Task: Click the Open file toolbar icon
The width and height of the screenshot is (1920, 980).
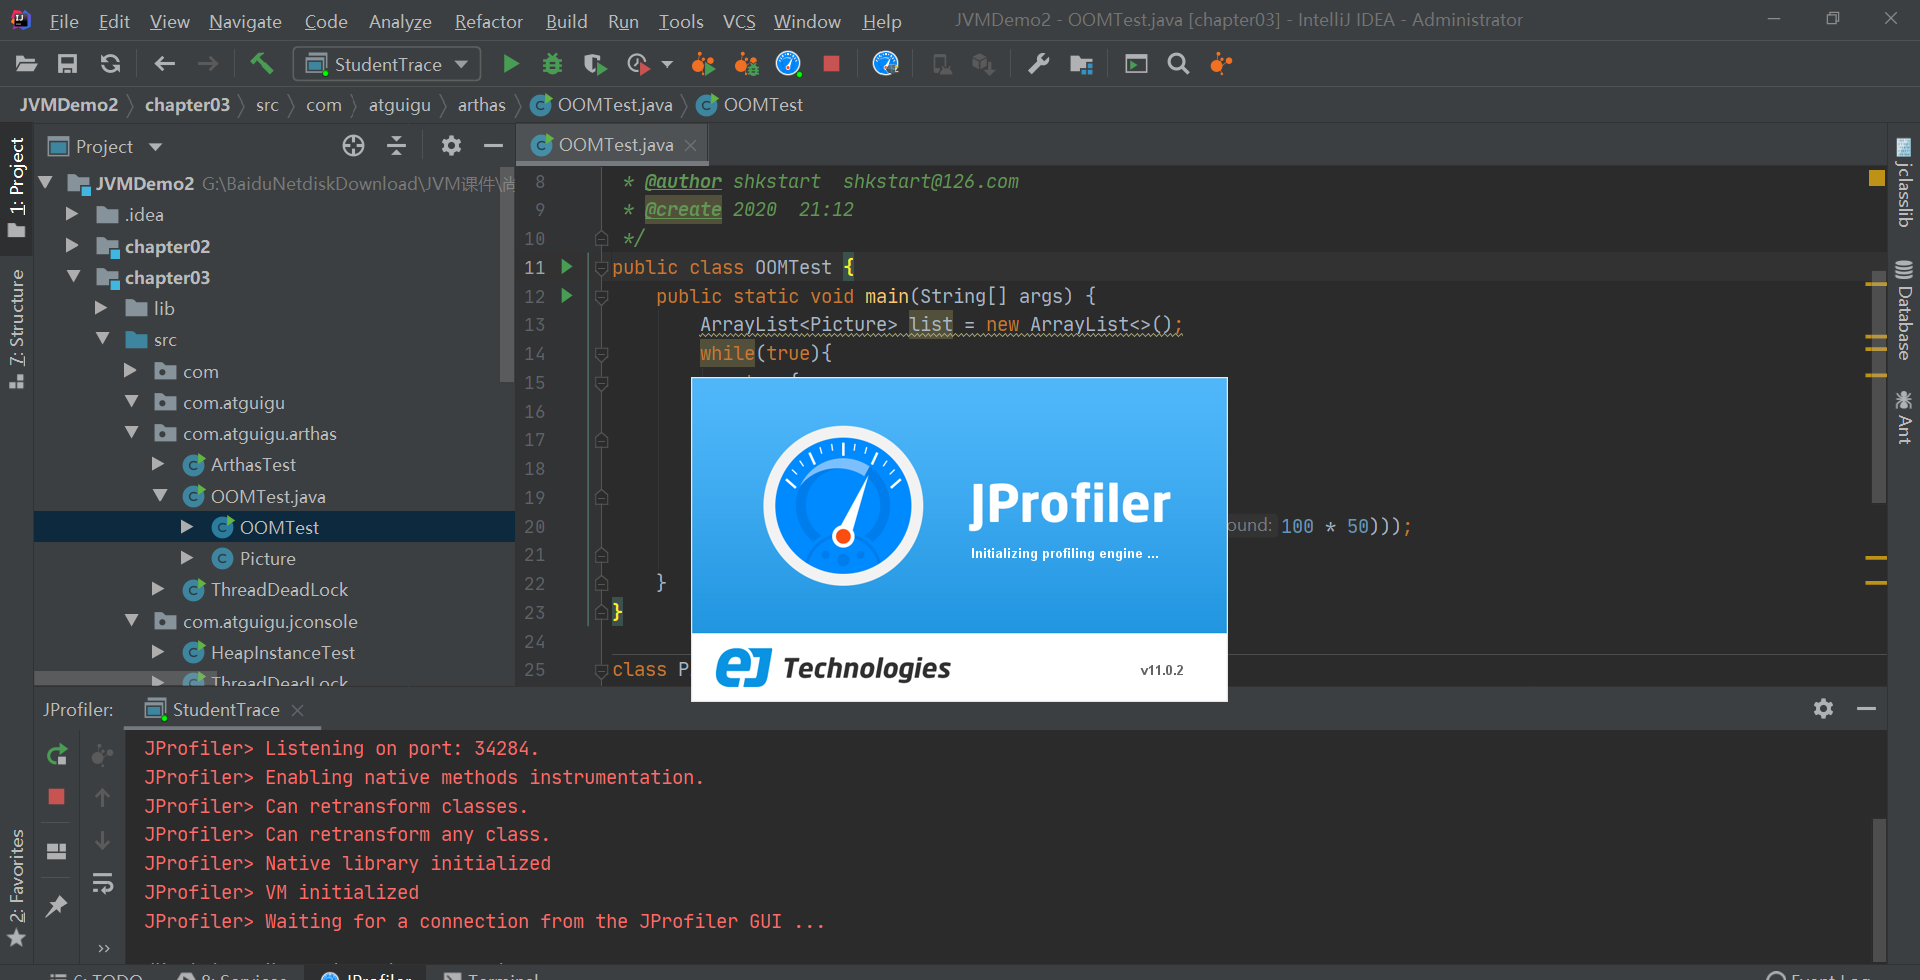Action: (x=27, y=65)
